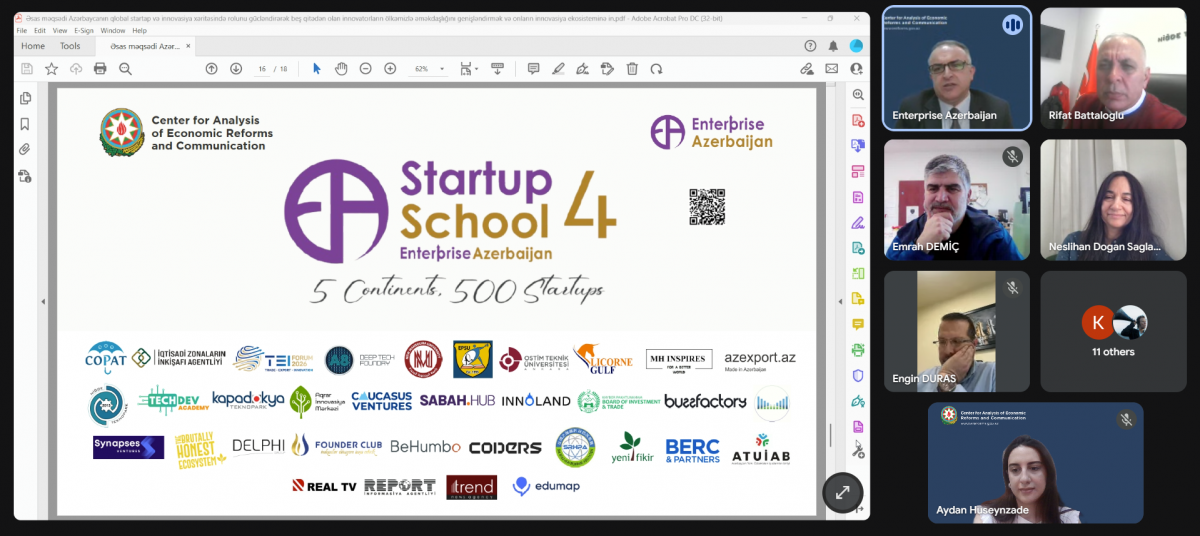Open Comment tool in right pane
Viewport: 1200px width, 536px height.
click(857, 324)
